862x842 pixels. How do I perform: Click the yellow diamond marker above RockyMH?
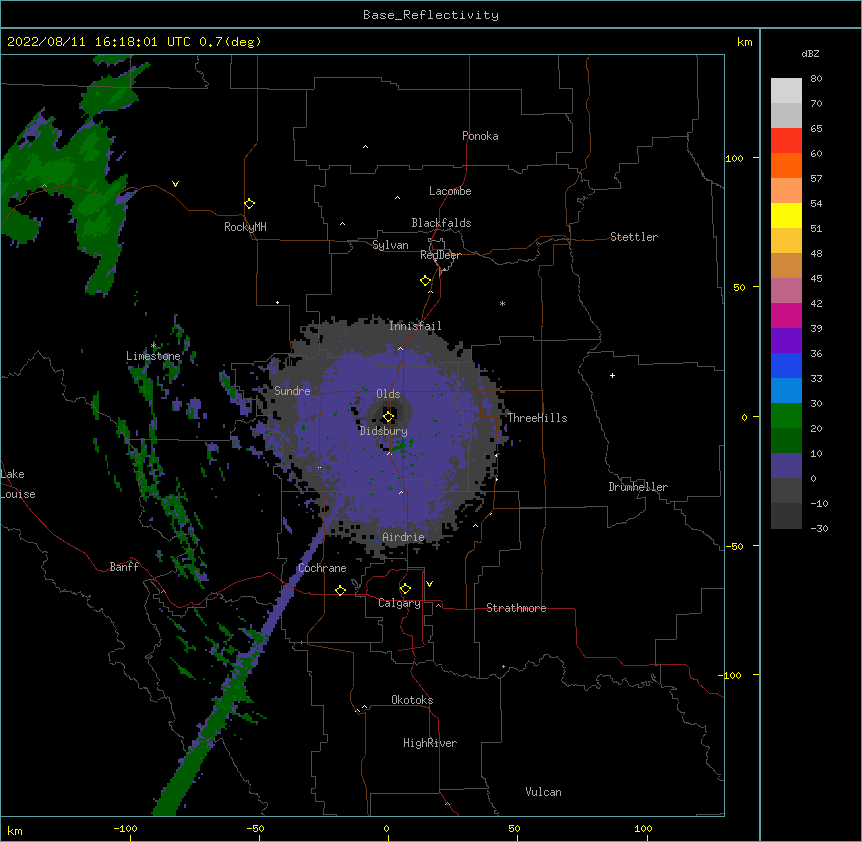pyautogui.click(x=249, y=204)
